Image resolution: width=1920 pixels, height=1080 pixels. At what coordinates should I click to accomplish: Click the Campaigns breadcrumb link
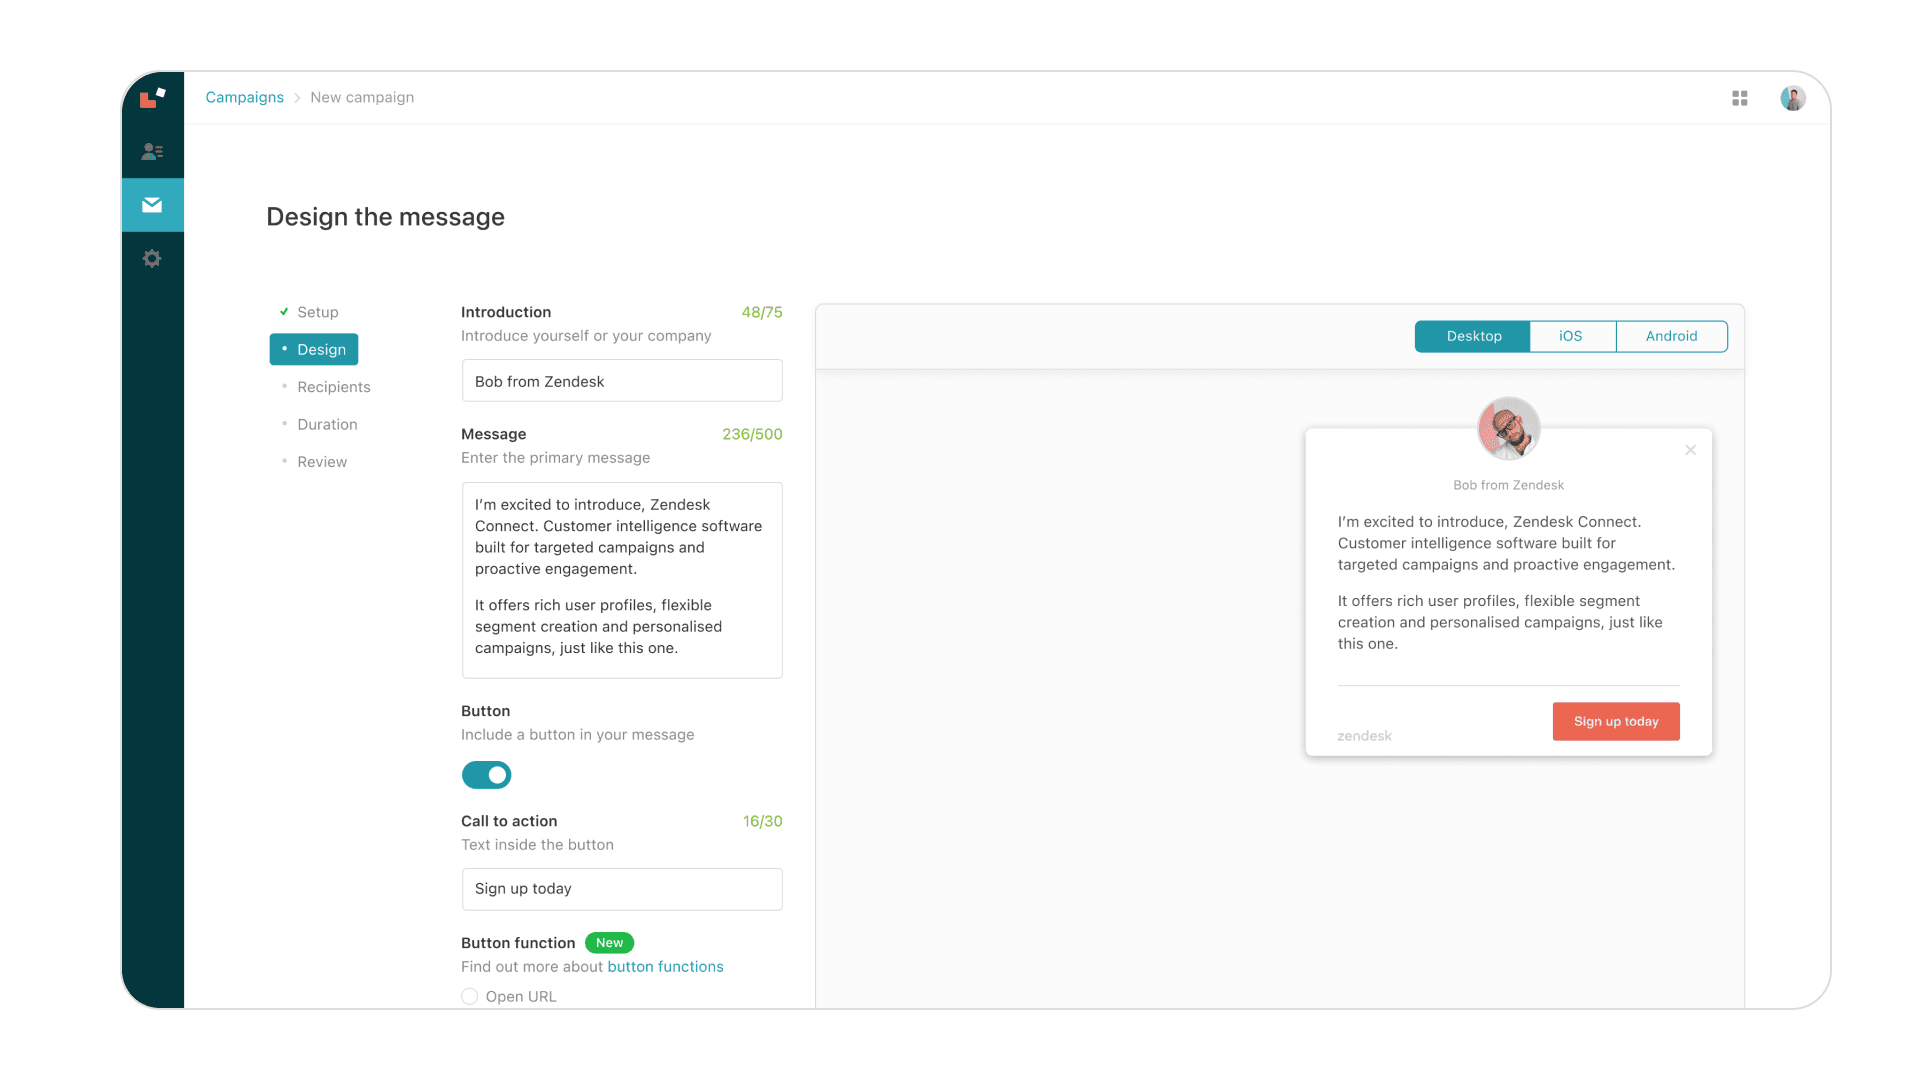click(x=244, y=97)
